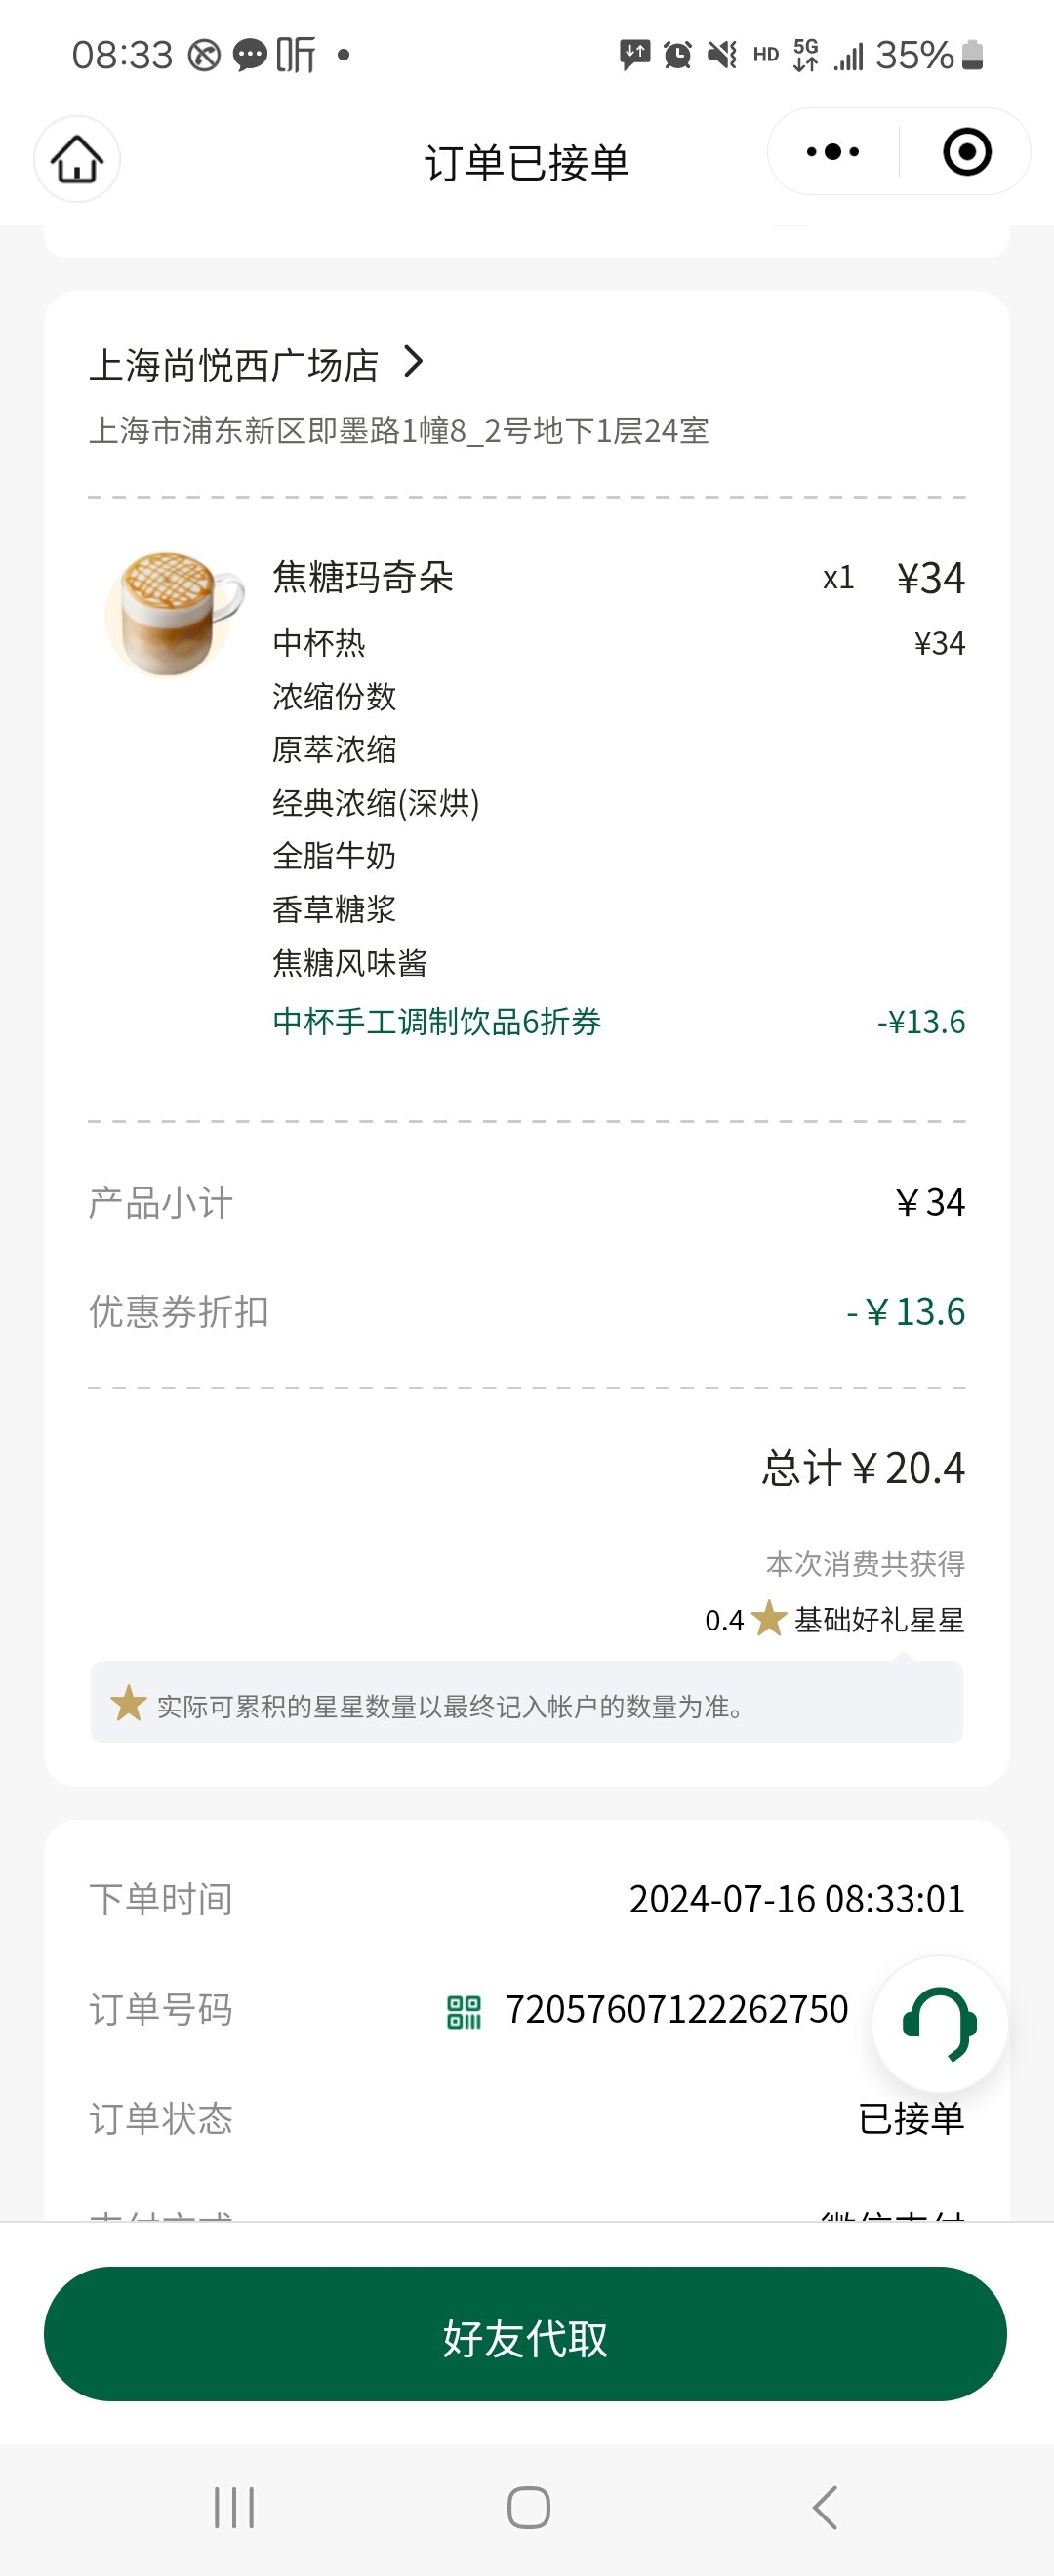Tap the store address text line
1054x2576 pixels.
(x=399, y=430)
